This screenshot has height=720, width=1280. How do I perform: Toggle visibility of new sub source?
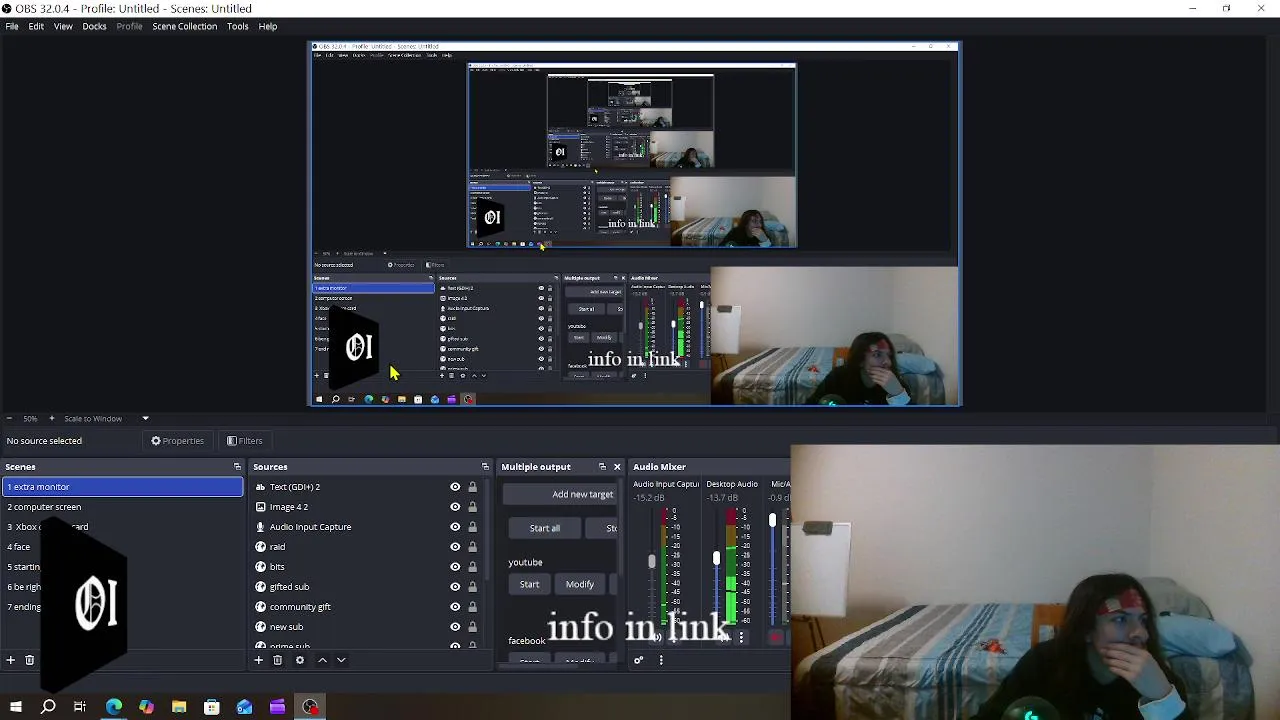click(x=455, y=627)
